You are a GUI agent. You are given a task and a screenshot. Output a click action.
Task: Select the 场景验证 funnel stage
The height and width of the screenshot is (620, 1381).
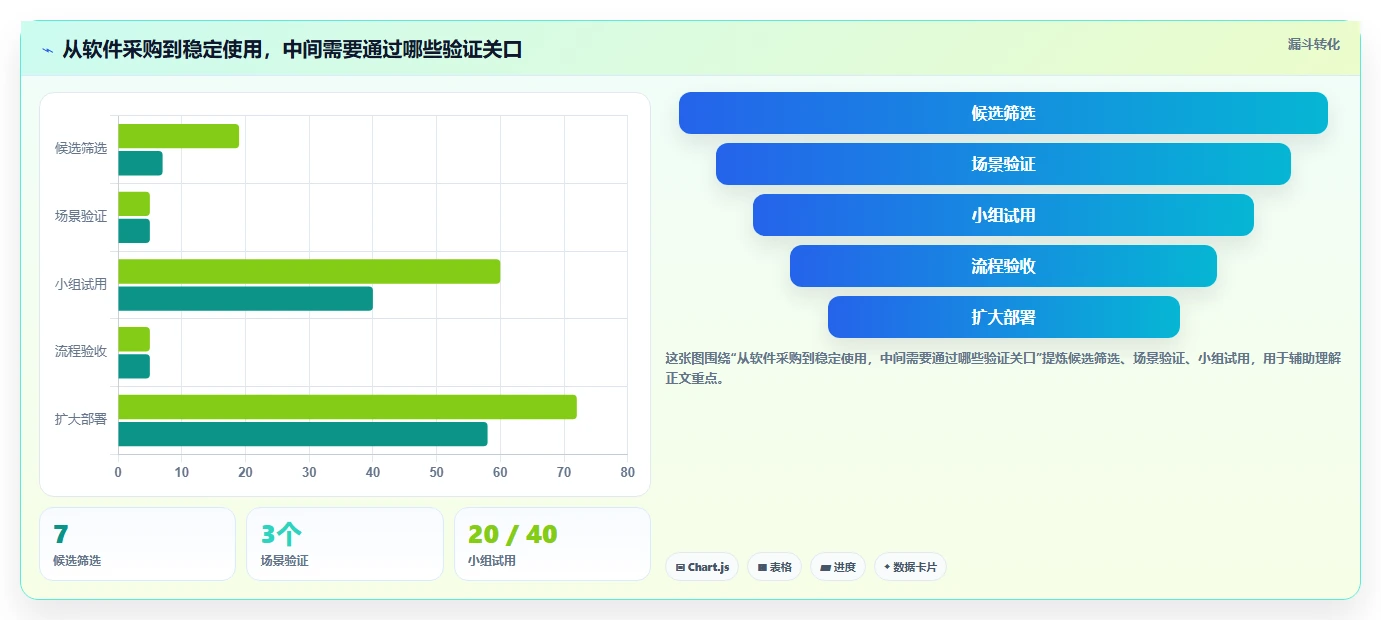[x=1003, y=164]
